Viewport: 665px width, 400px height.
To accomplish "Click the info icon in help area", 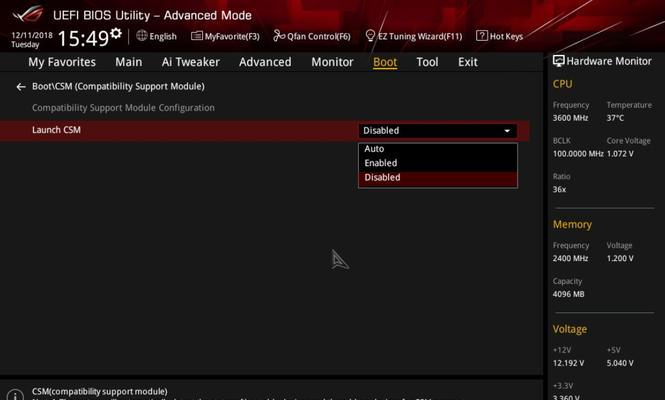I will coord(15,395).
